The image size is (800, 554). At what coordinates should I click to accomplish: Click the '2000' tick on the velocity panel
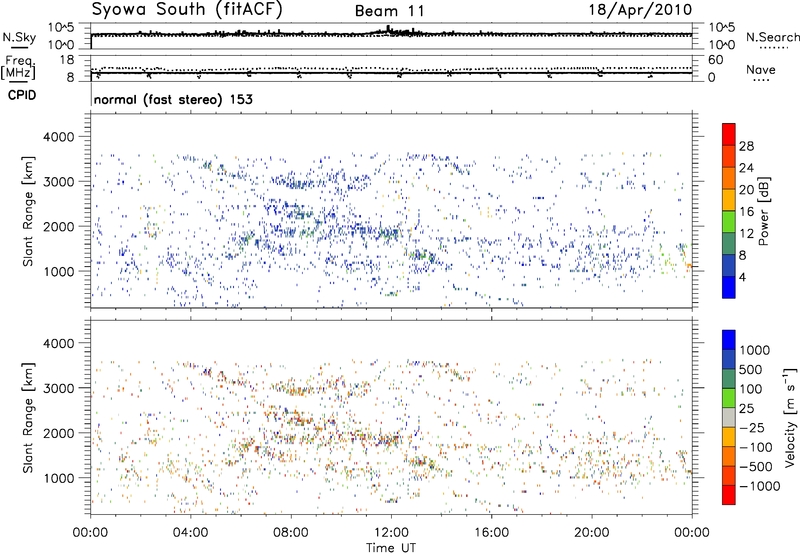click(x=59, y=433)
